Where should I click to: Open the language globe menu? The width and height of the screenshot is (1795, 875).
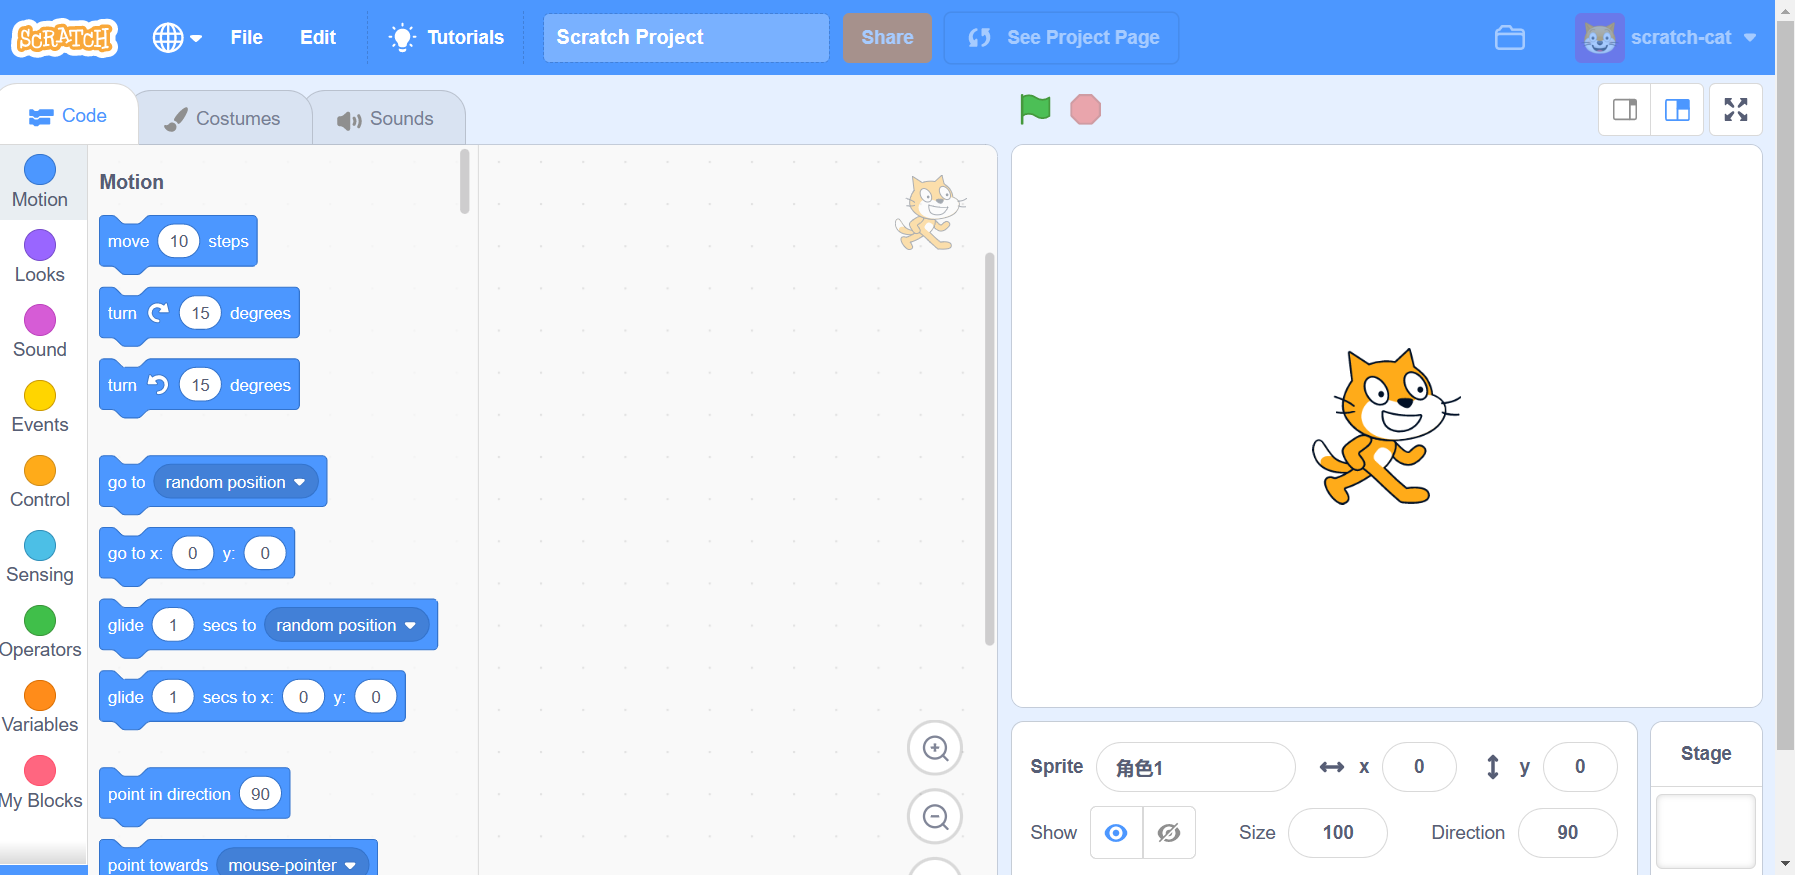click(x=177, y=38)
